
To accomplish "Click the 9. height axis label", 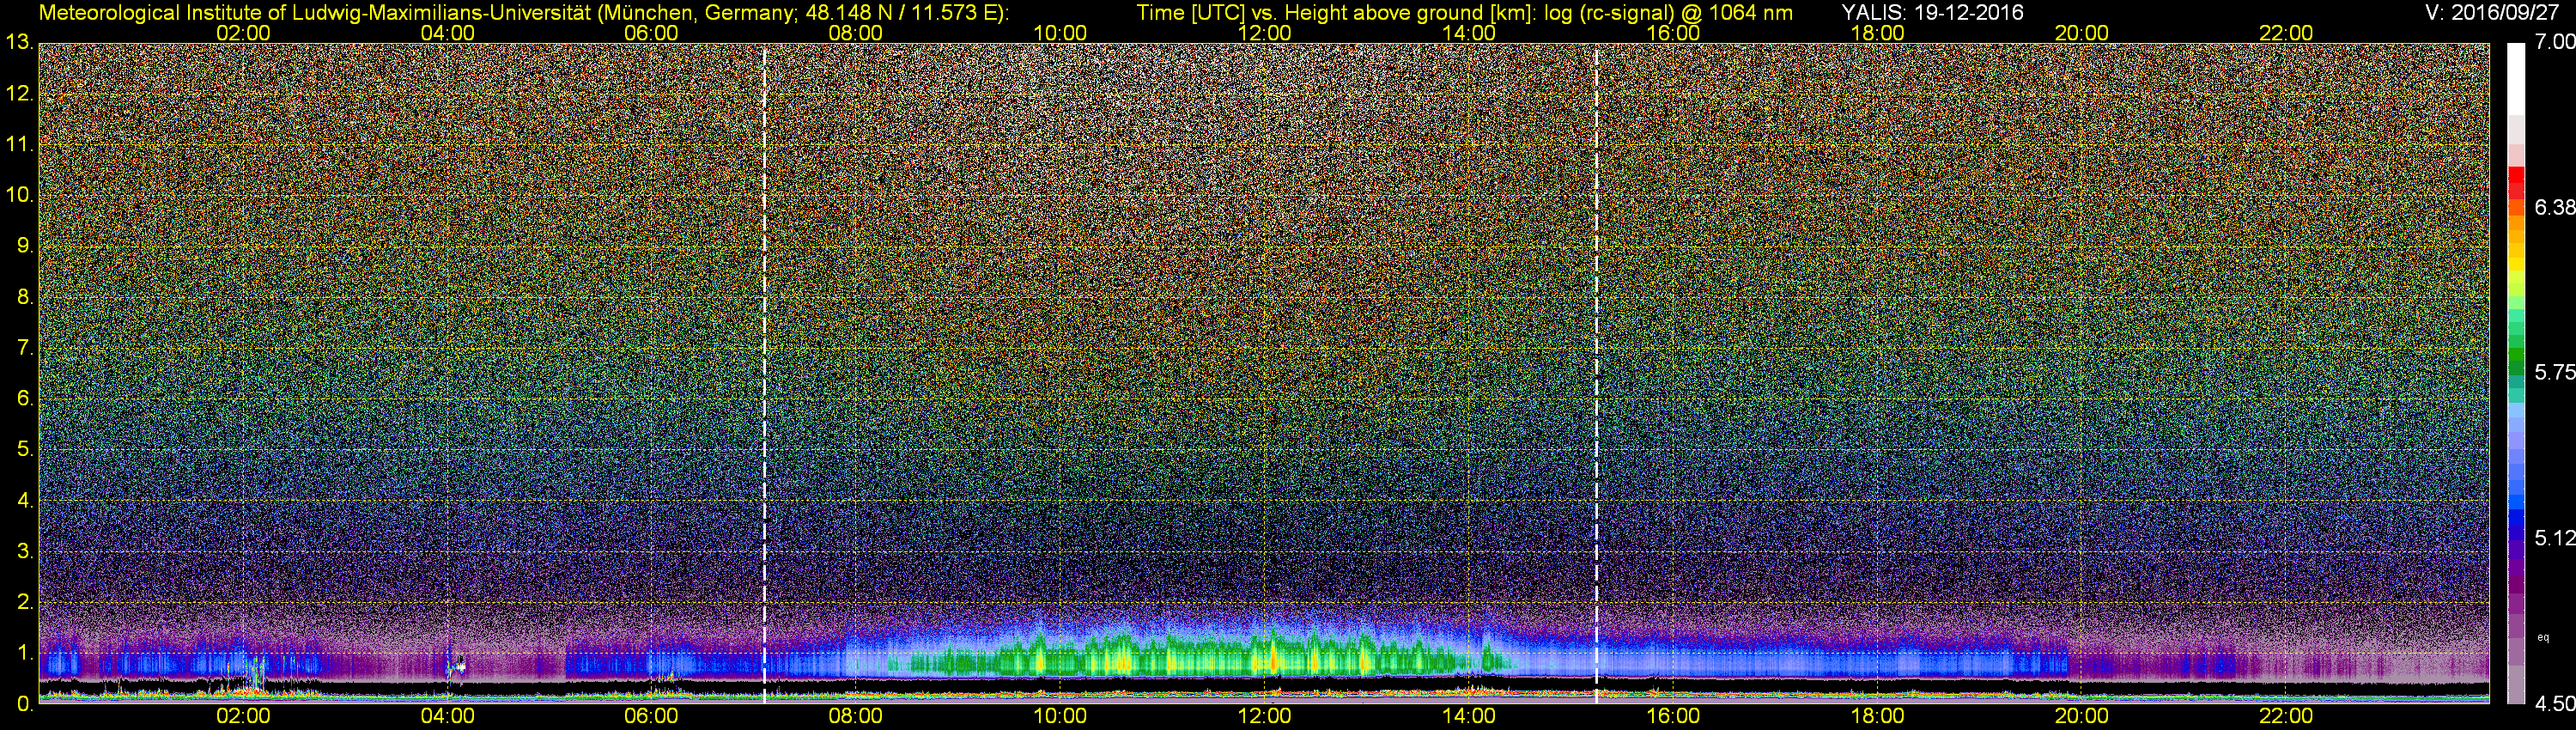I will [x=25, y=246].
